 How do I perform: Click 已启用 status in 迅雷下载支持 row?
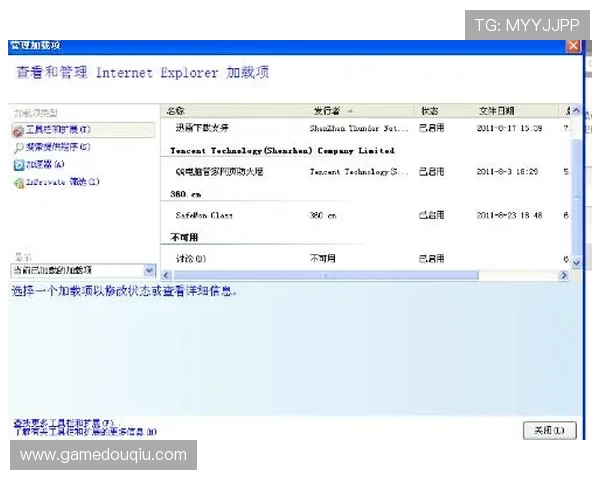[x=432, y=128]
